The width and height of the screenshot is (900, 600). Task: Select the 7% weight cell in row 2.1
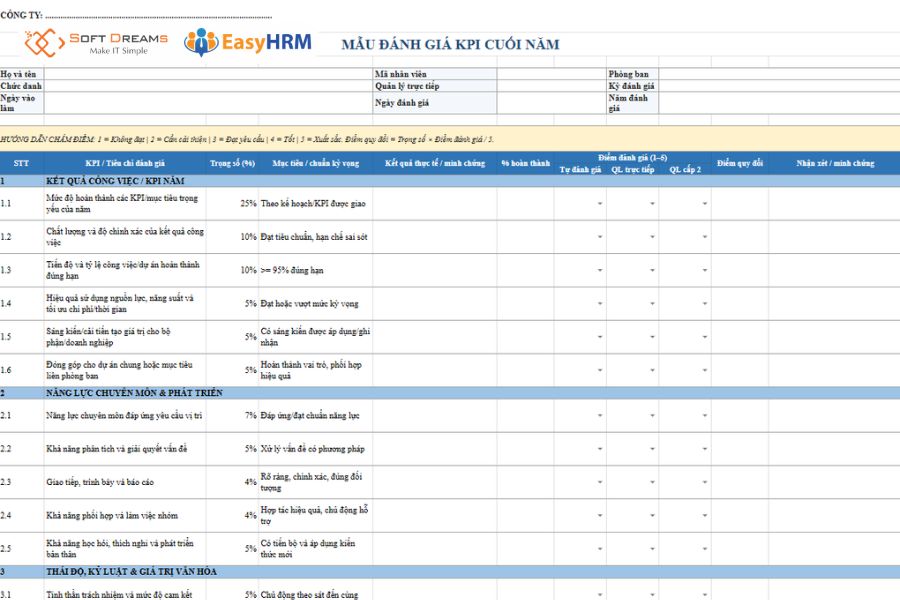pos(232,416)
